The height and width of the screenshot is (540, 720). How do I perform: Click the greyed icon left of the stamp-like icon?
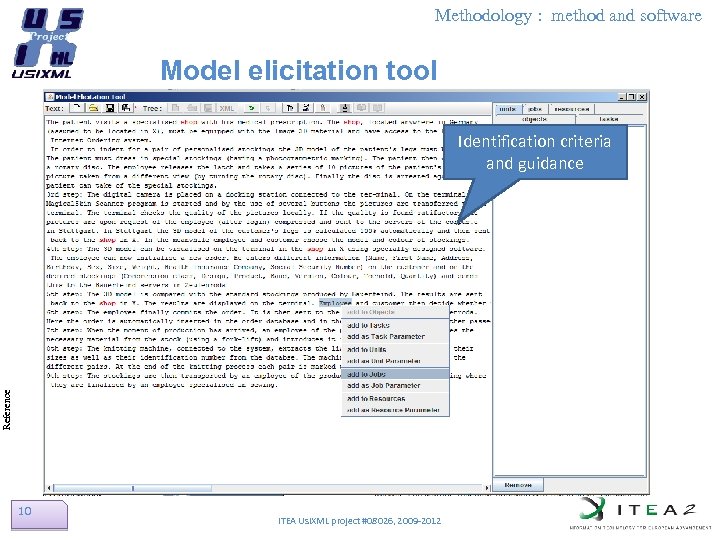point(323,108)
